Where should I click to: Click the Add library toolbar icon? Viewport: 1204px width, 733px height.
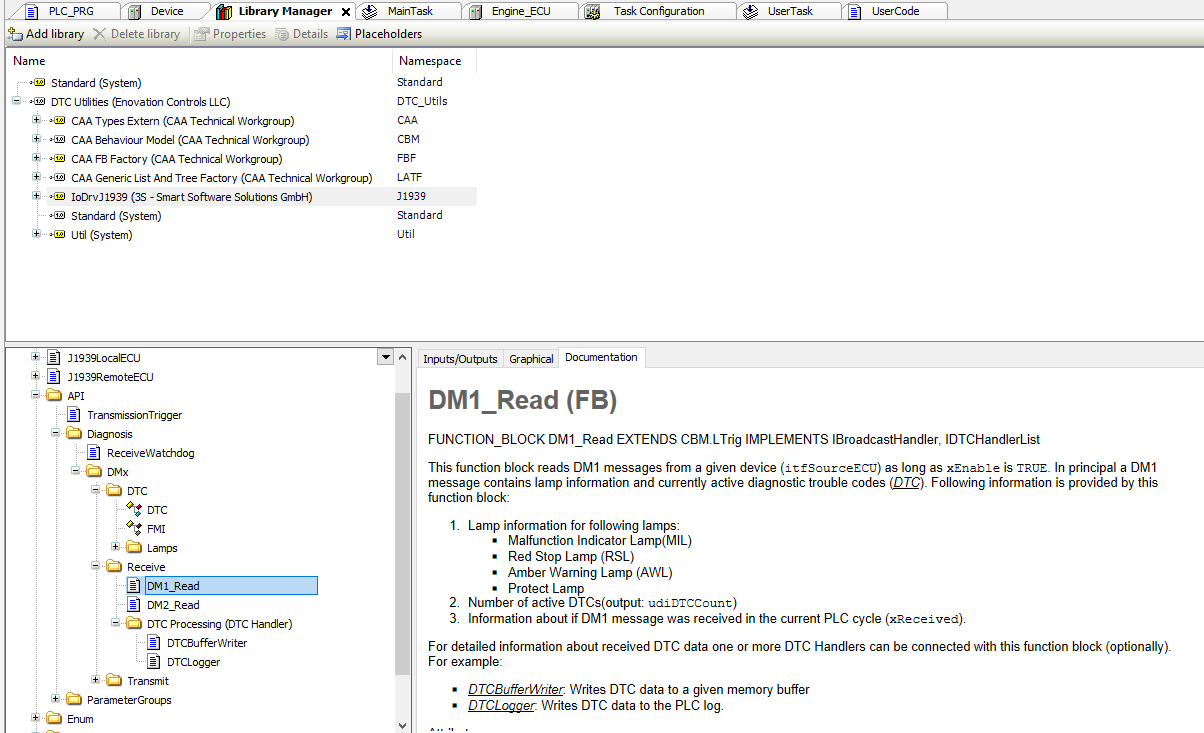pyautogui.click(x=16, y=34)
